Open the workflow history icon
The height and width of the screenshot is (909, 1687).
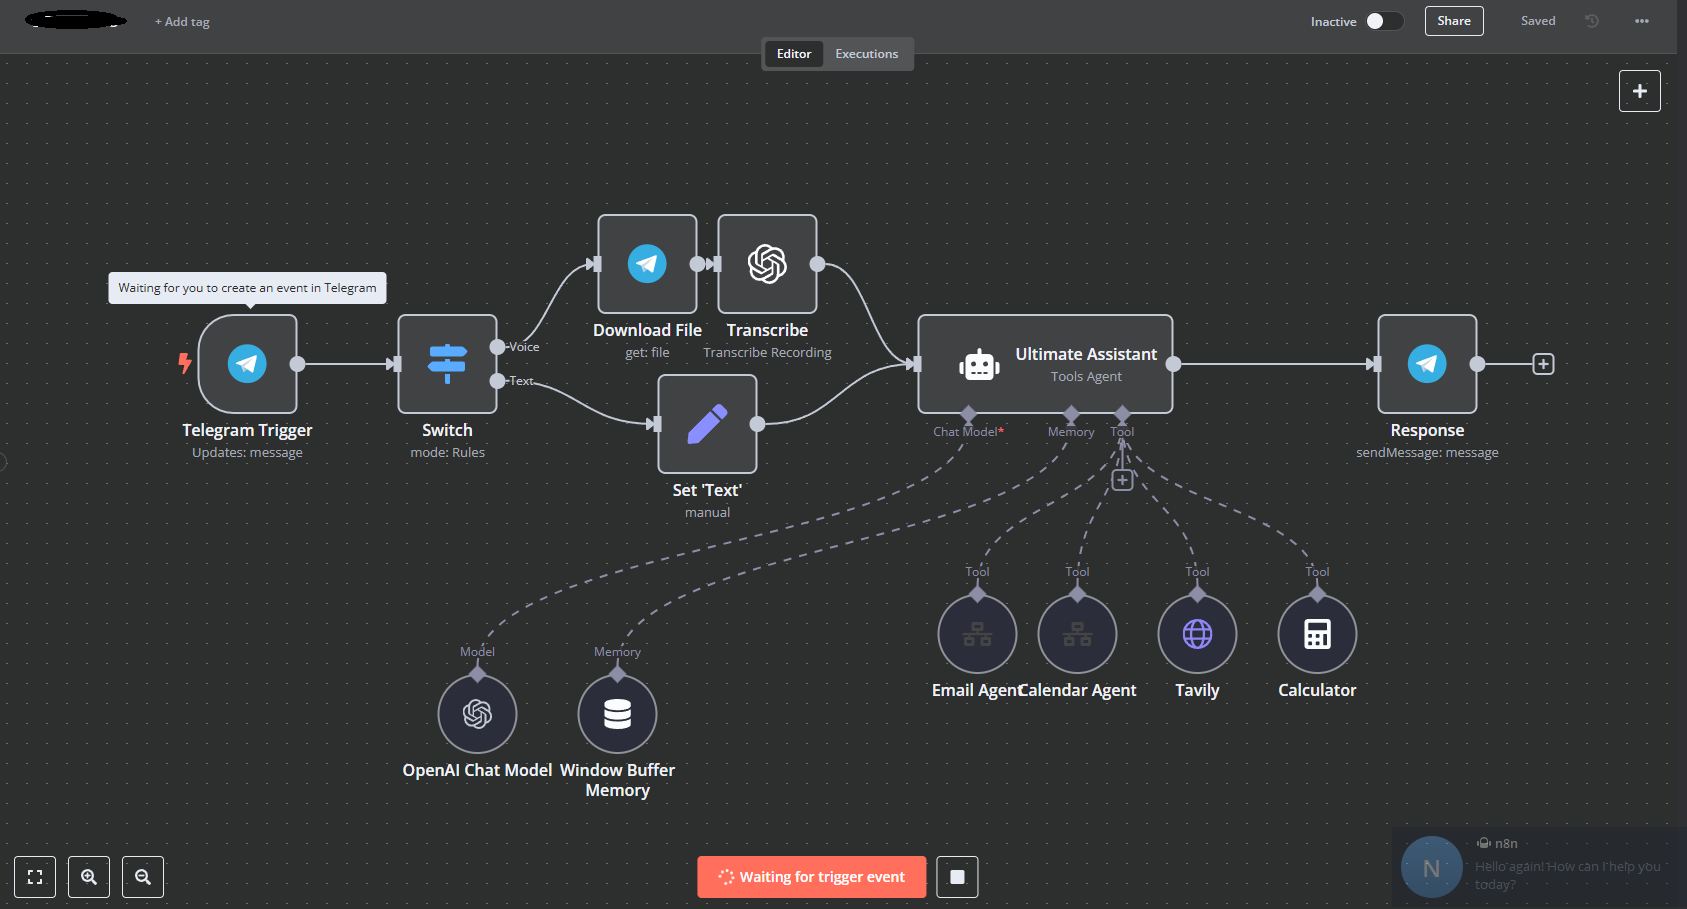click(1592, 21)
